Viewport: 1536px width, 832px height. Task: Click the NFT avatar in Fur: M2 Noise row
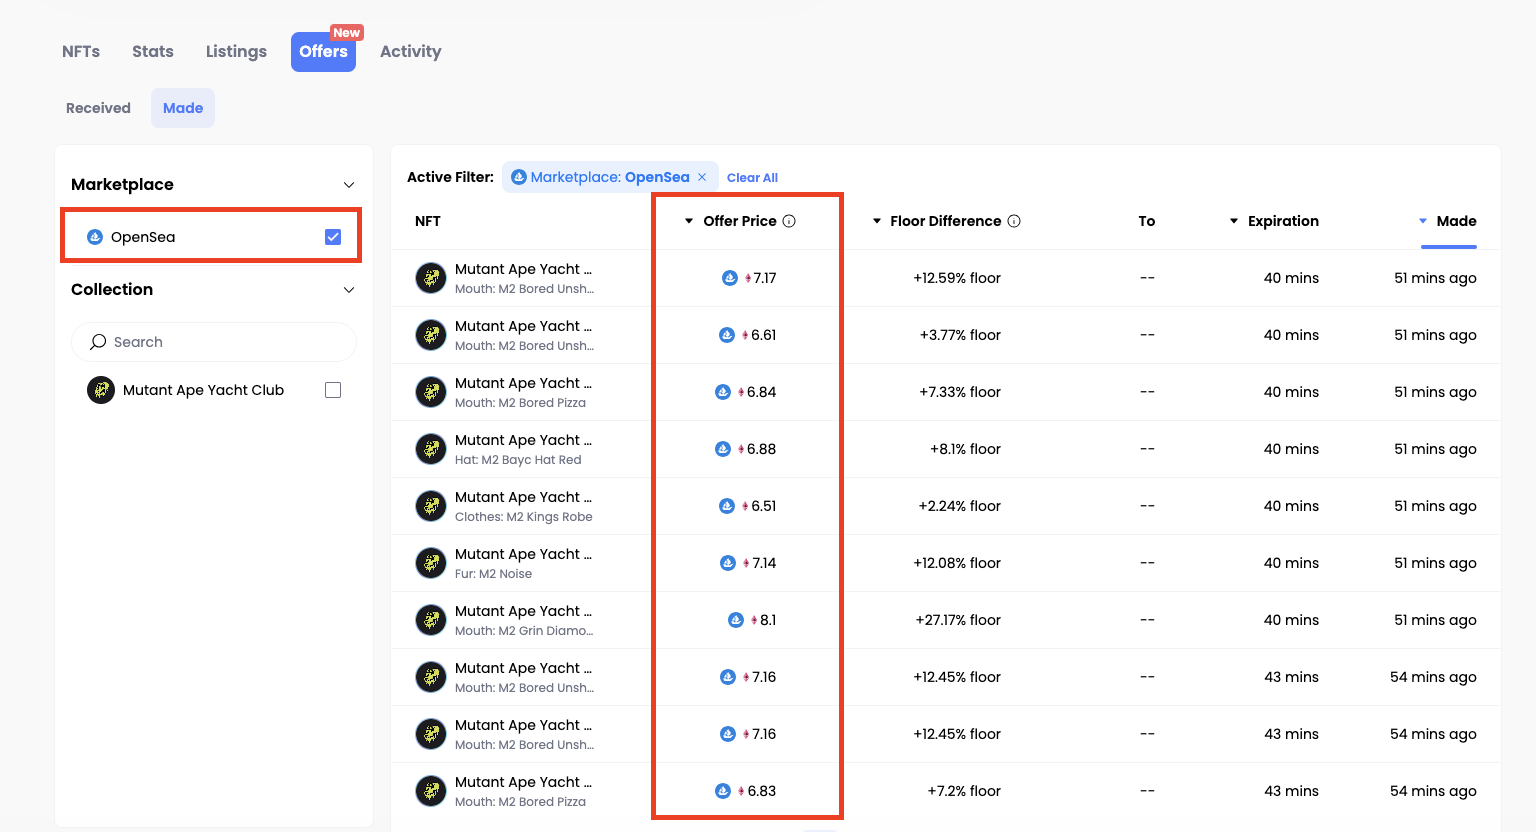click(431, 563)
